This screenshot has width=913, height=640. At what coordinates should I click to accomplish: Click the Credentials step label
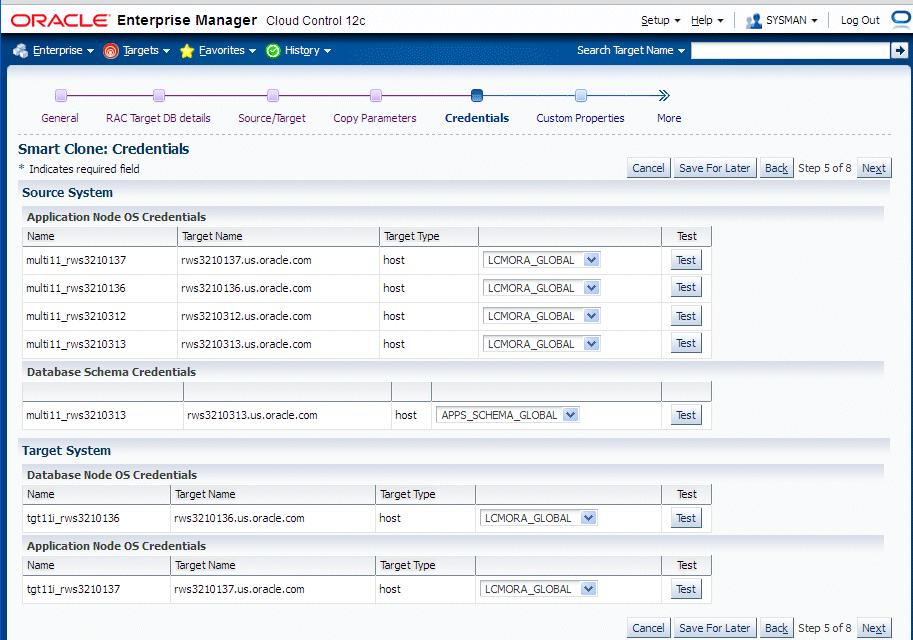(x=477, y=118)
